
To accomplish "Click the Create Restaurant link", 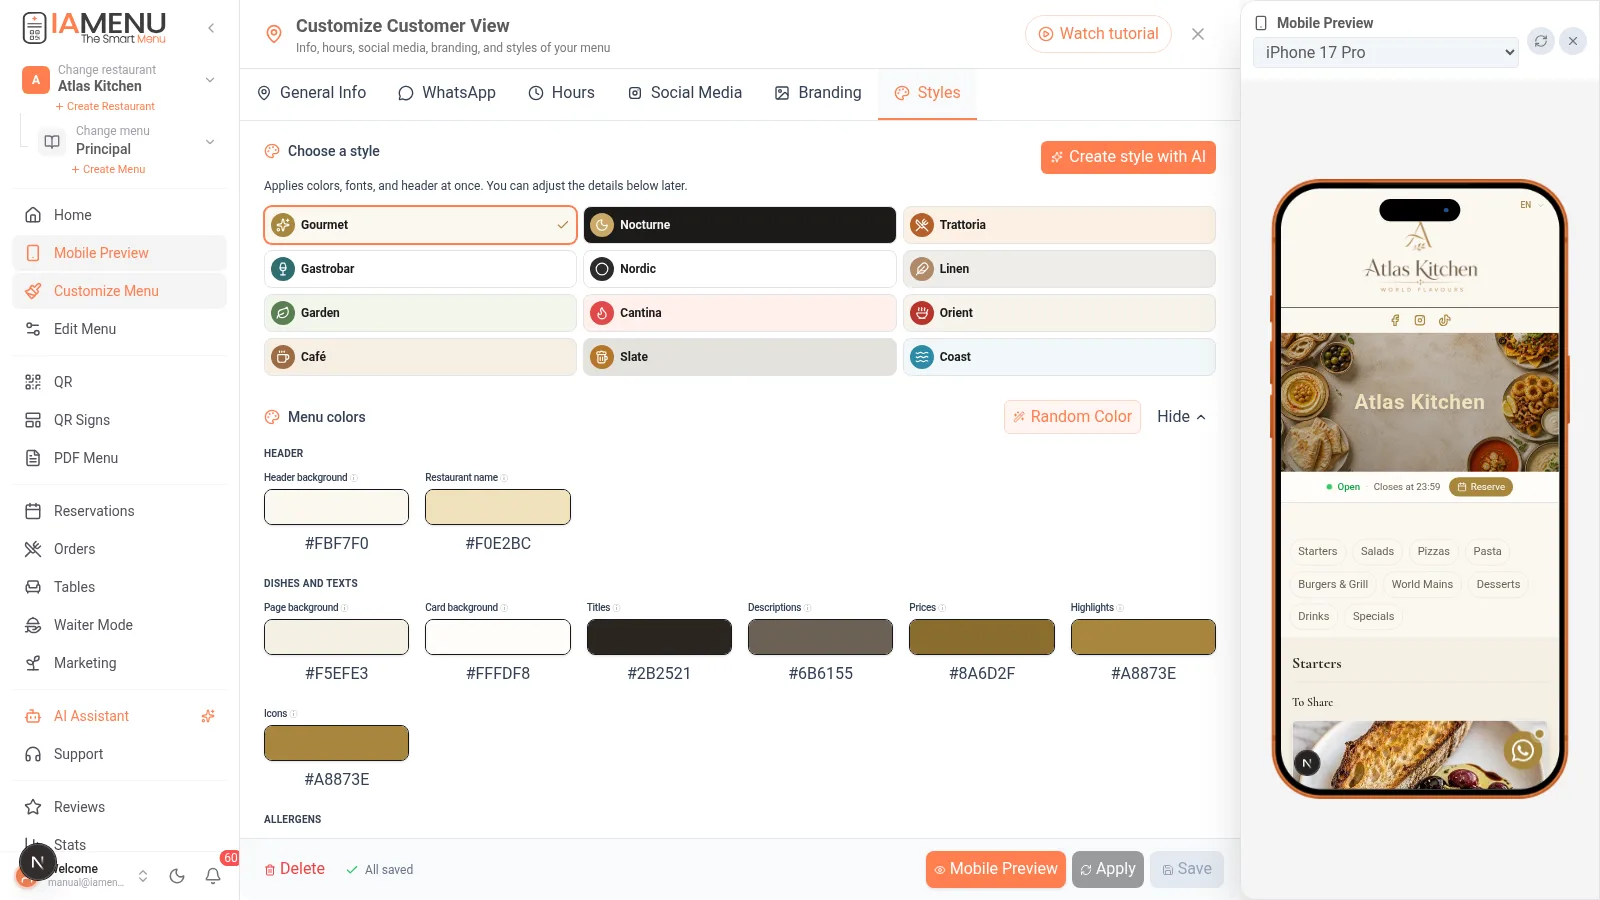I will (x=105, y=106).
